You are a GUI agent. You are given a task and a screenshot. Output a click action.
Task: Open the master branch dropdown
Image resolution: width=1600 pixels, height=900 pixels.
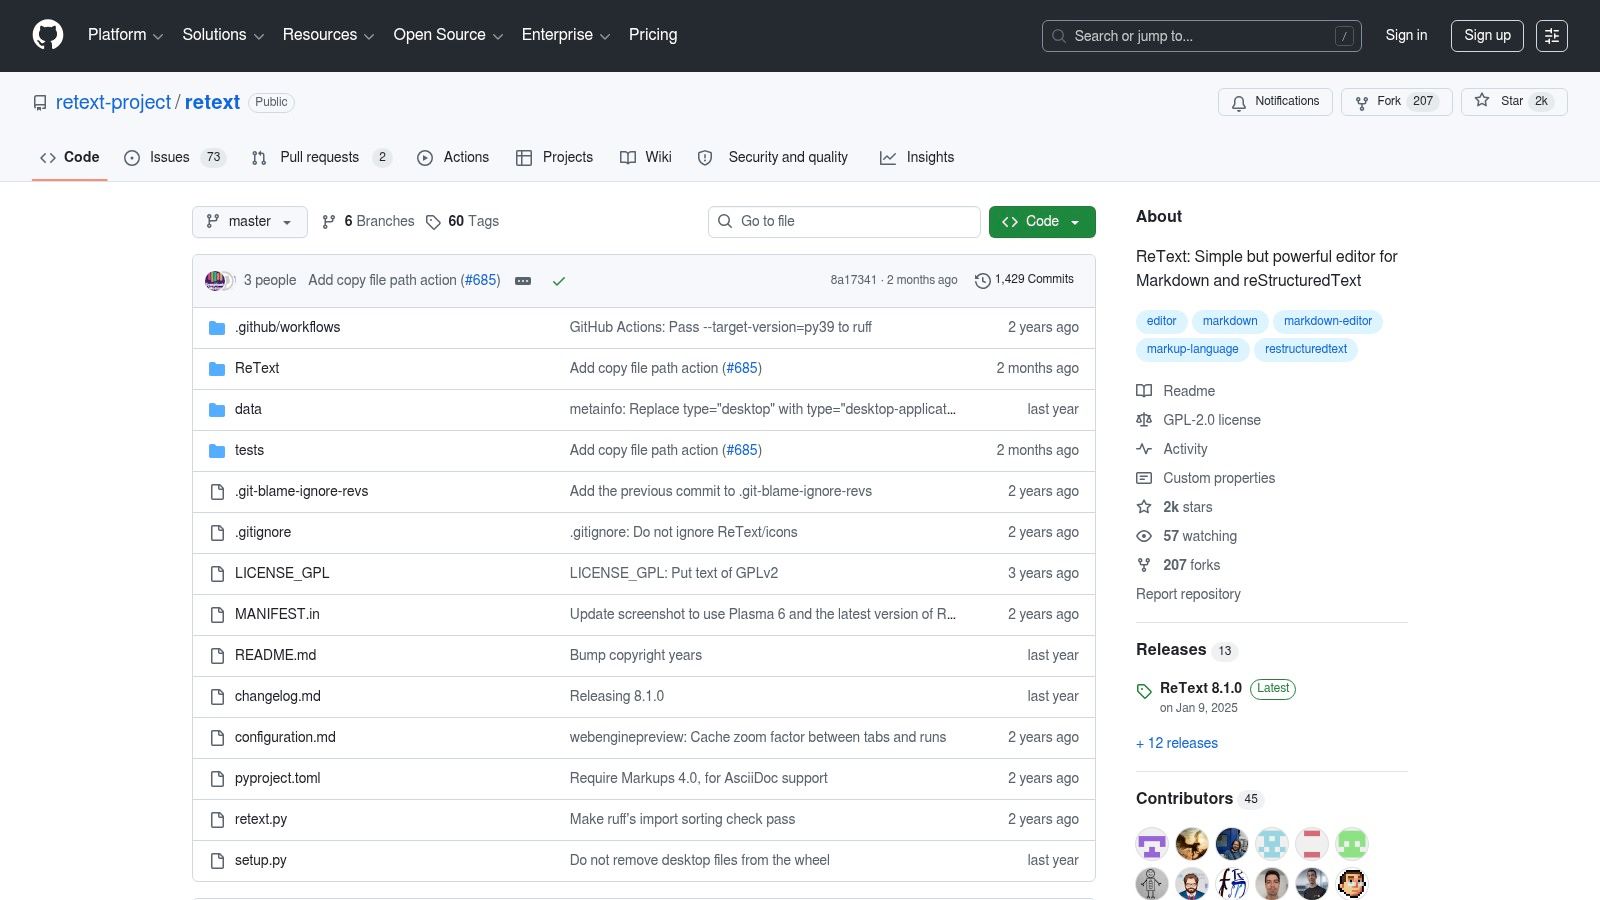click(x=250, y=222)
